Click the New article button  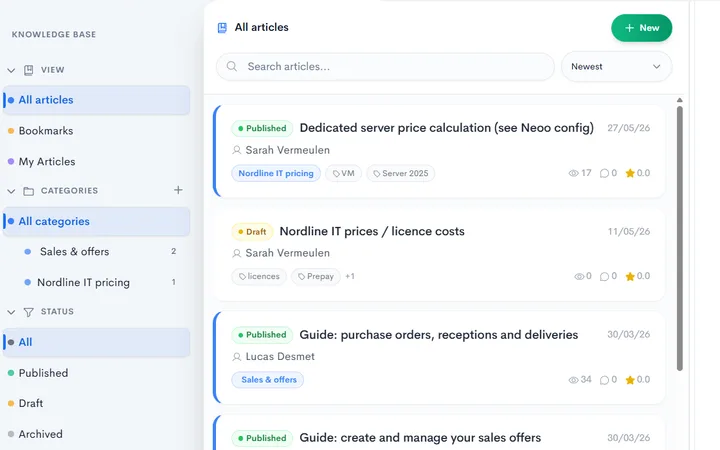click(641, 28)
